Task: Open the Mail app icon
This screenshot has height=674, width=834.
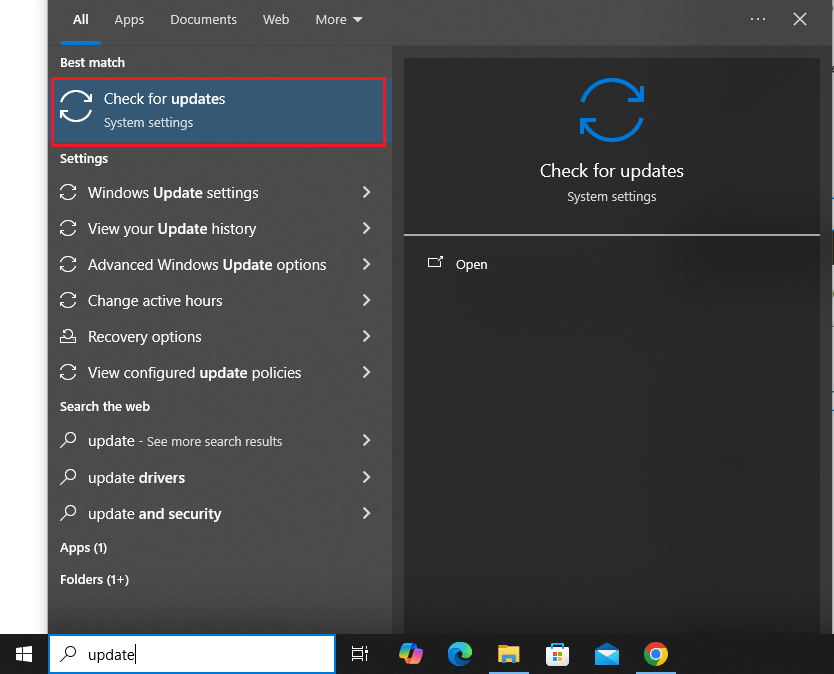Action: pos(606,654)
